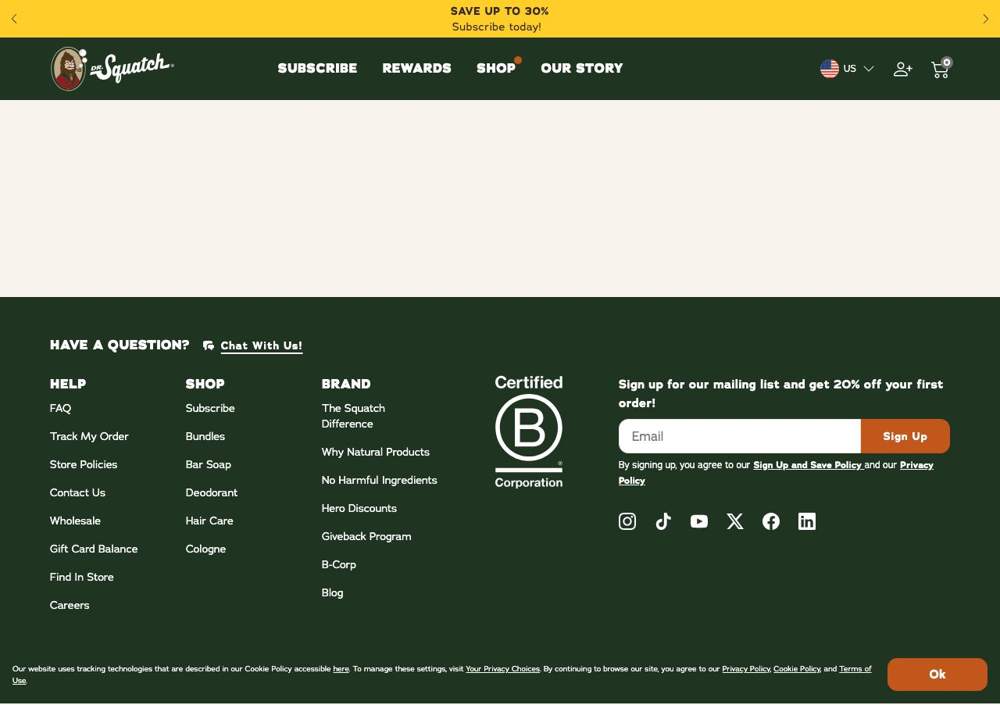
Task: Open the LinkedIn social icon
Action: (x=807, y=521)
